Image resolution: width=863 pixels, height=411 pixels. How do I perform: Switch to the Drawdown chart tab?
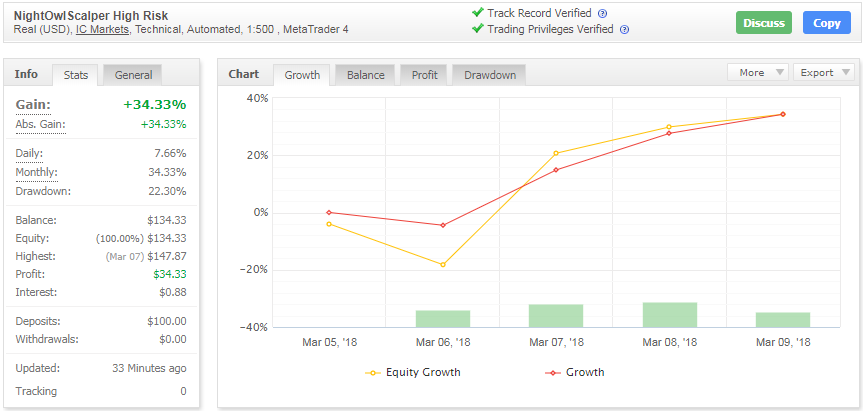pos(490,75)
